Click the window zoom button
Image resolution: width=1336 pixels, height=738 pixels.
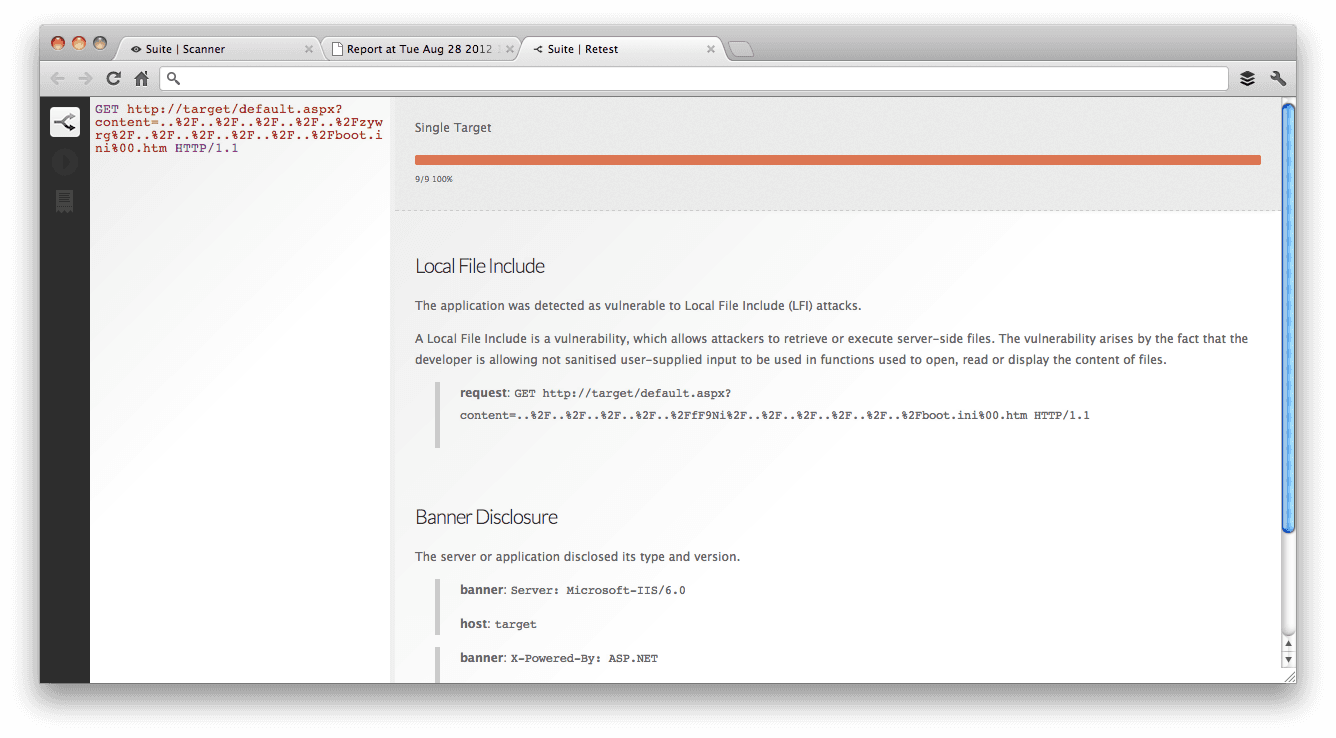(99, 43)
